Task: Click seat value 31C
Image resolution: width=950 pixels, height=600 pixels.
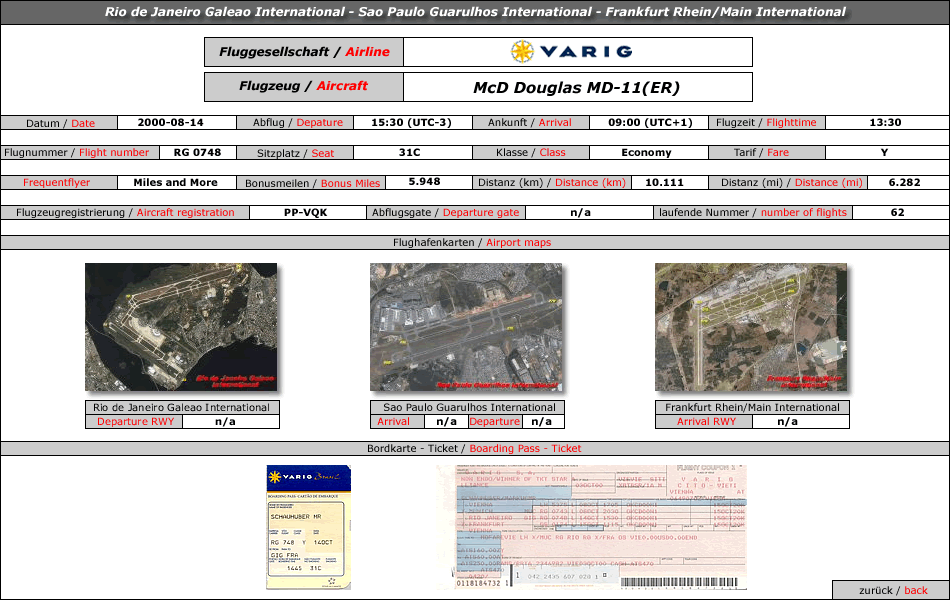Action: coord(410,153)
